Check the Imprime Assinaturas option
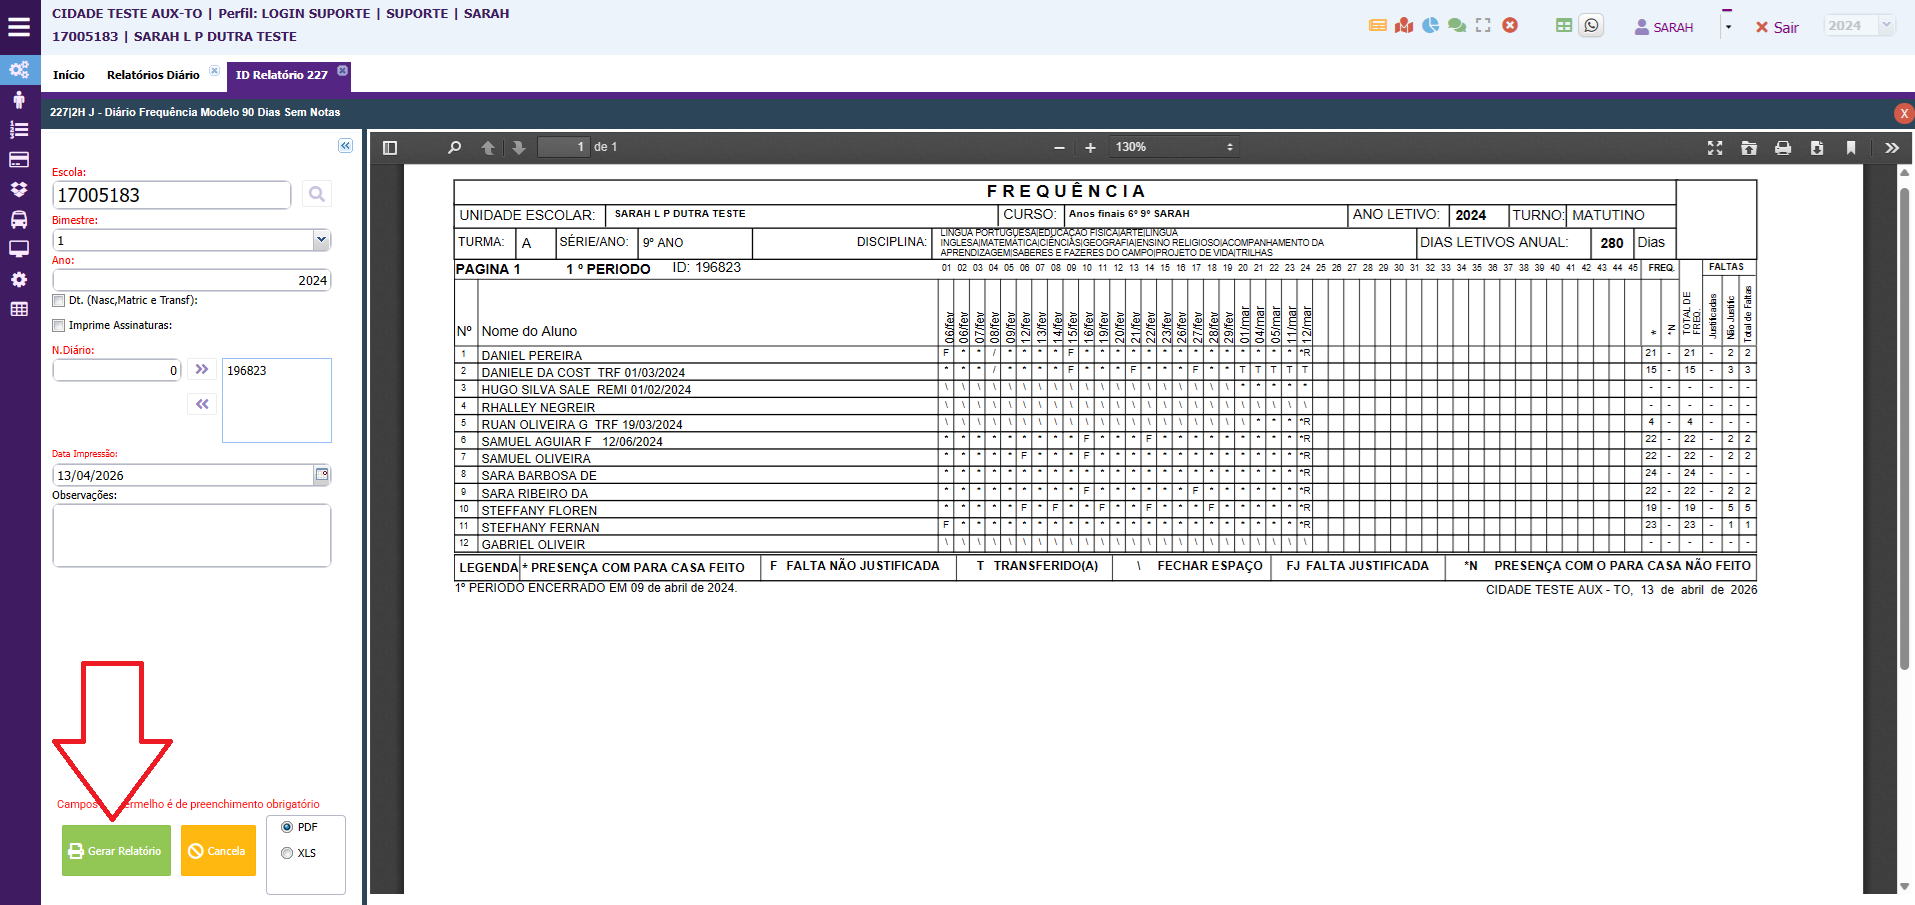The image size is (1915, 905). tap(59, 325)
